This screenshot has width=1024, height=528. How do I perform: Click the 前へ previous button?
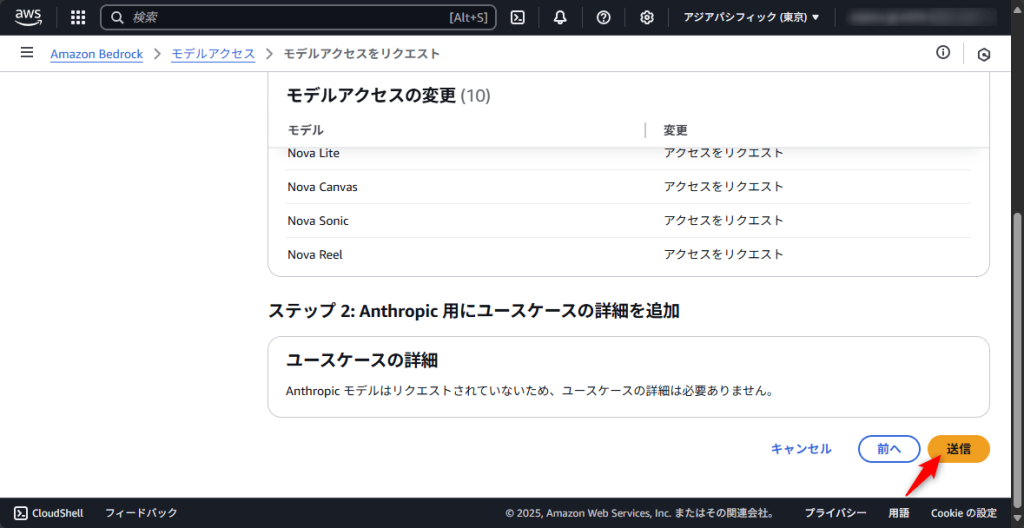point(889,449)
